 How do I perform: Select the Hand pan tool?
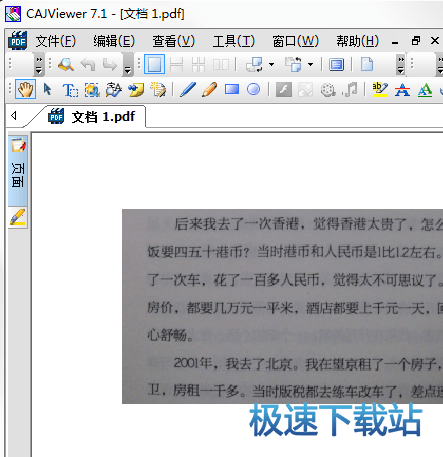pyautogui.click(x=25, y=89)
